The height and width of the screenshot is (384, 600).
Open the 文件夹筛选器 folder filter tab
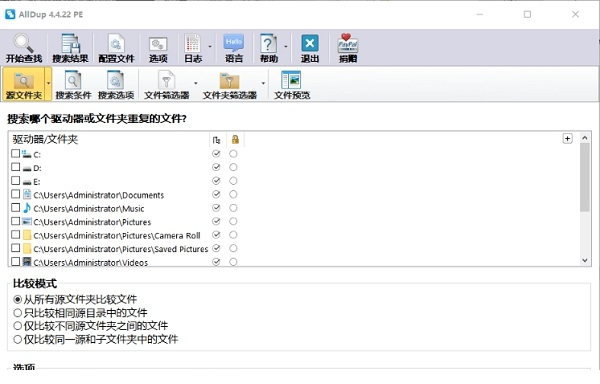(x=230, y=84)
